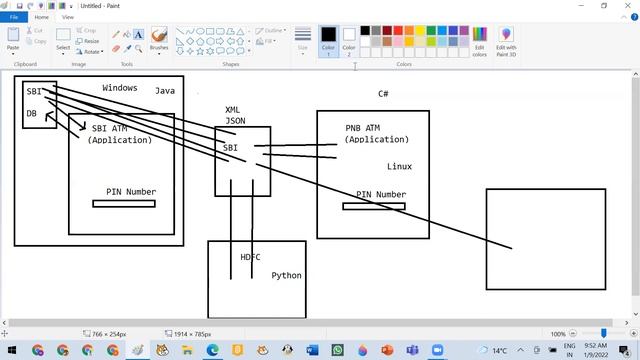Expand the Shapes gallery more arrow
Screen dimensions: 640x360
coord(249,51)
